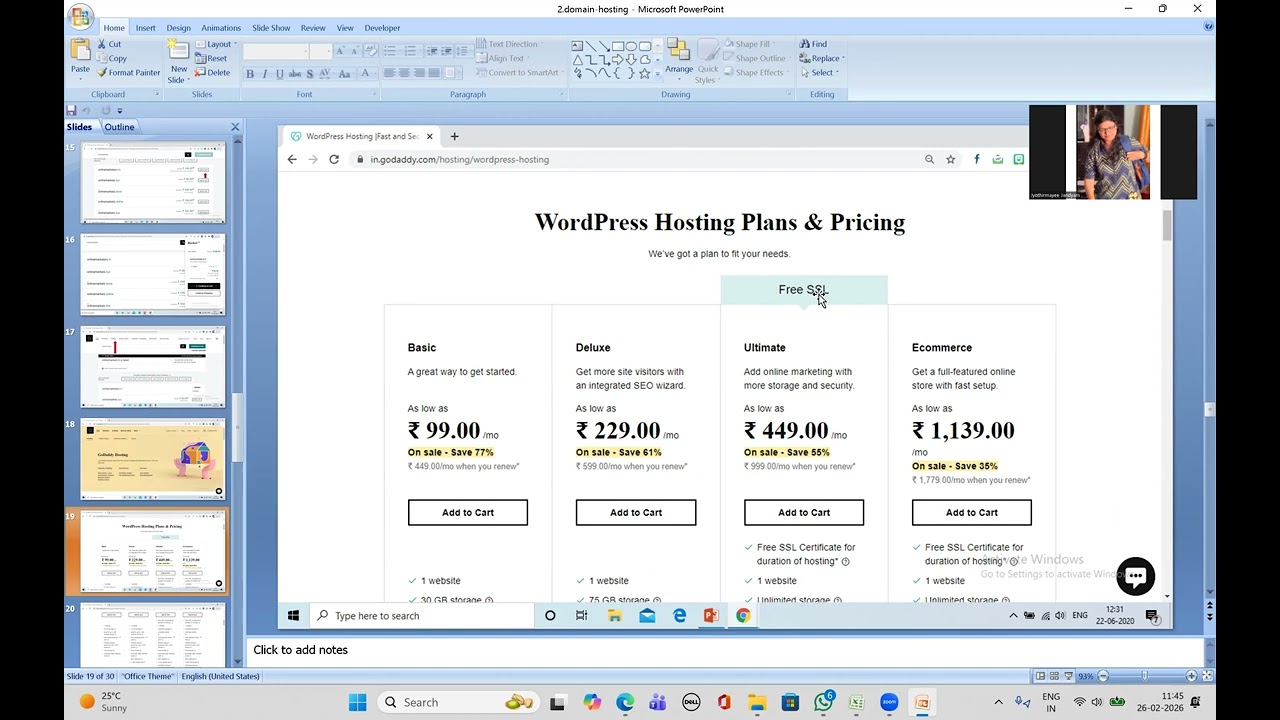Toggle Bold formatting
The width and height of the screenshot is (1280, 720).
click(x=250, y=74)
